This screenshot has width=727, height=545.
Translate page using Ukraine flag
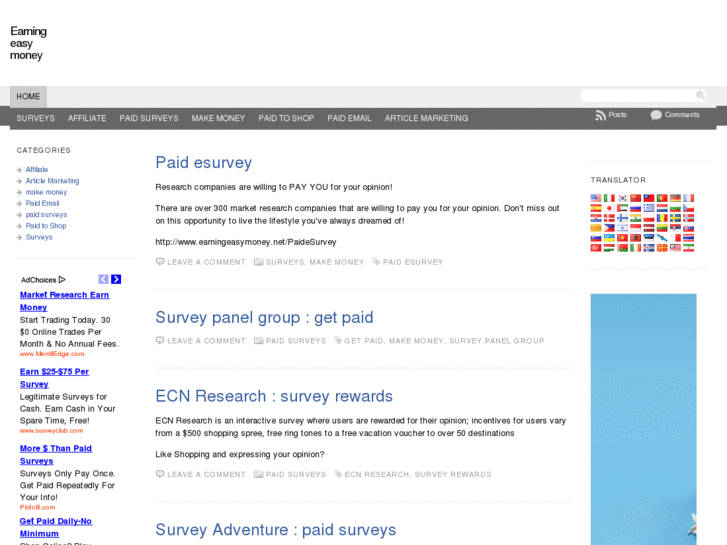point(609,238)
